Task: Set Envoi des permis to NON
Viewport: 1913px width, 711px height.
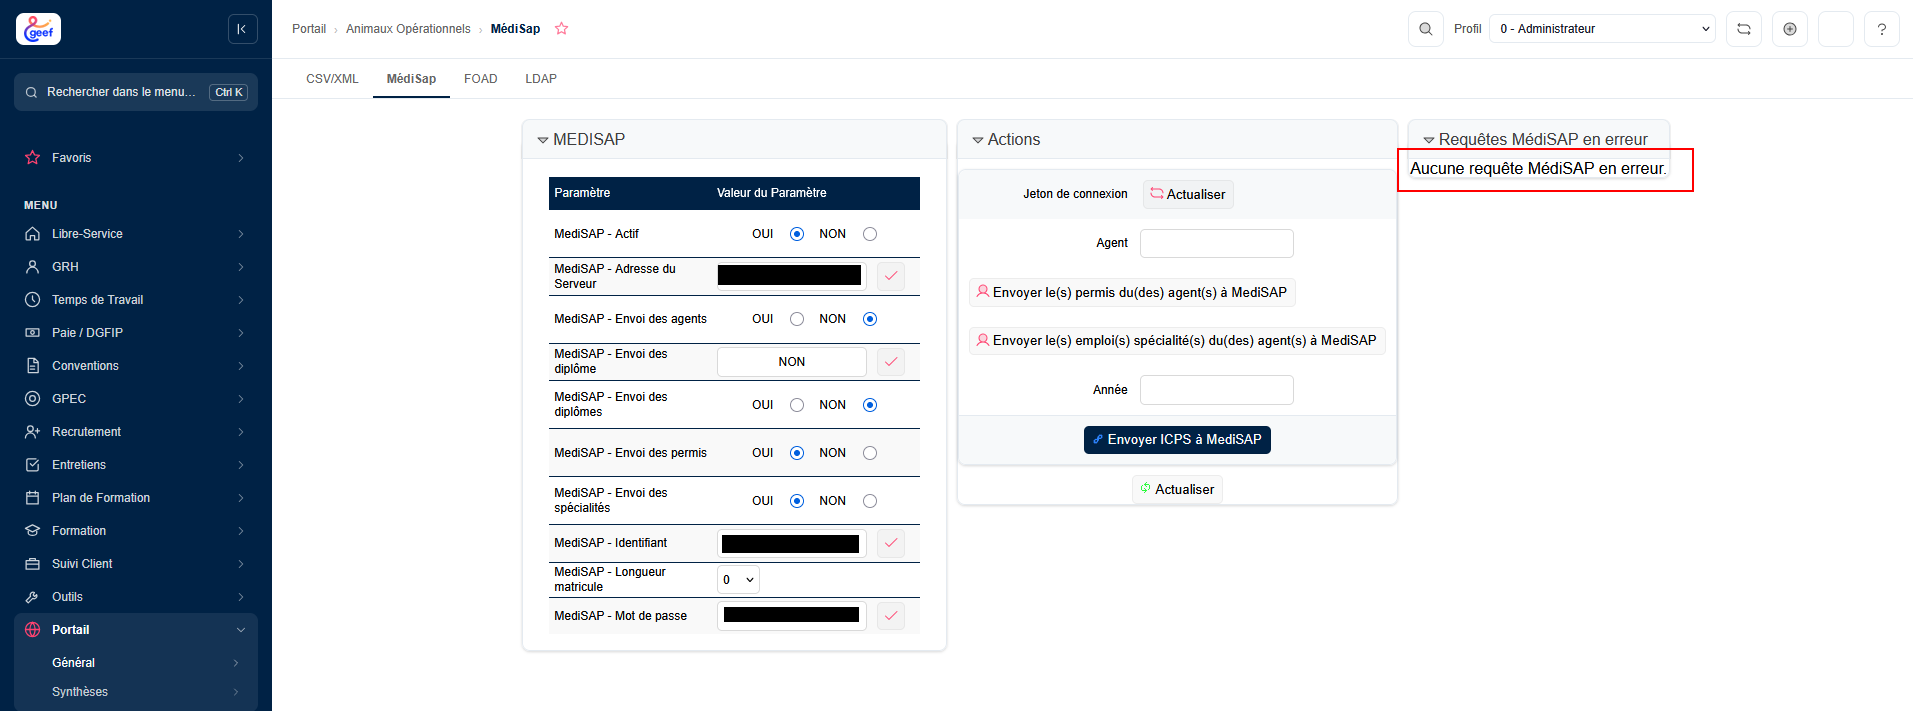Action: click(x=870, y=453)
